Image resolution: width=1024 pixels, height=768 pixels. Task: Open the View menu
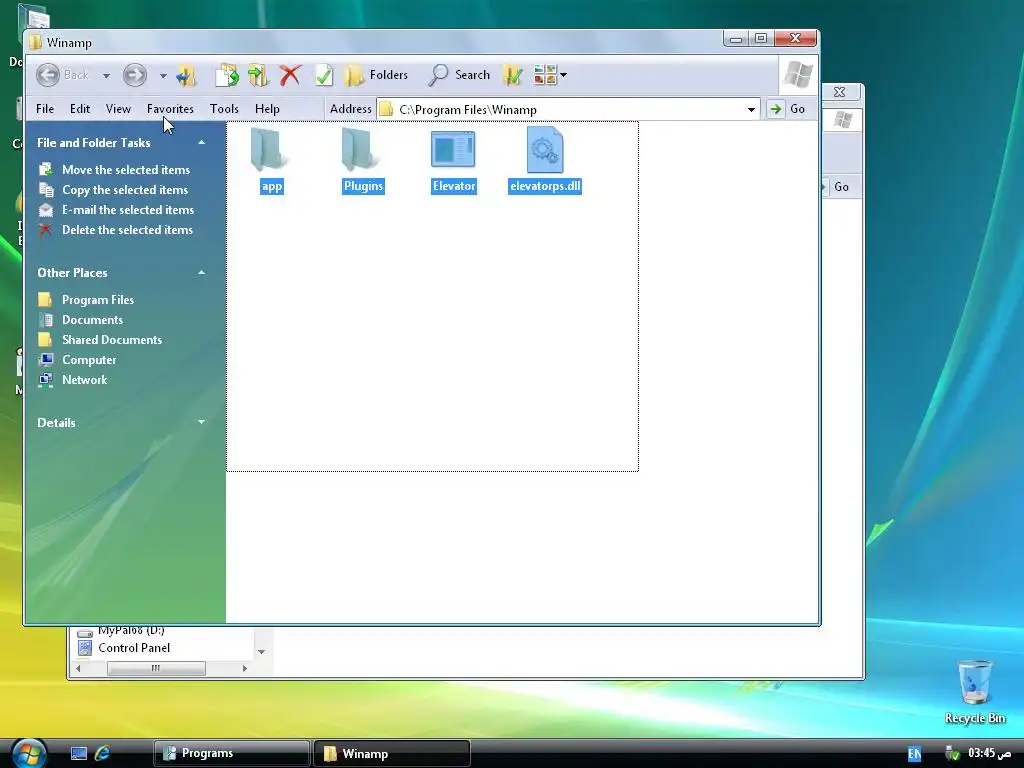118,109
